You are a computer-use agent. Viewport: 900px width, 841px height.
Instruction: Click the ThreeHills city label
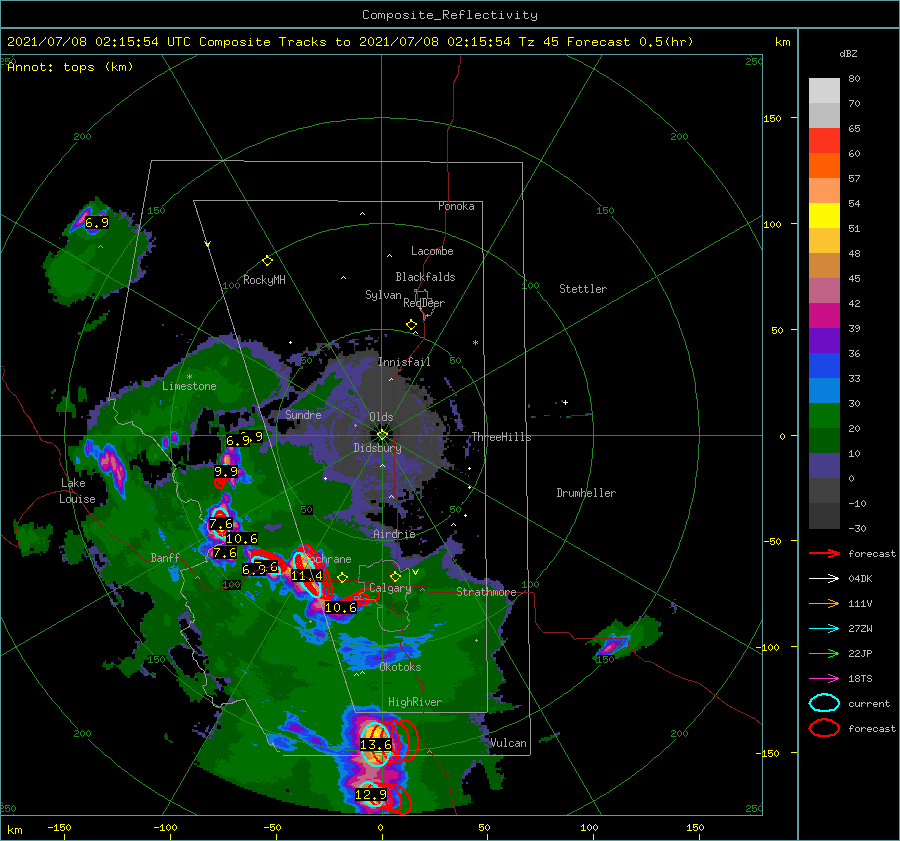(502, 437)
